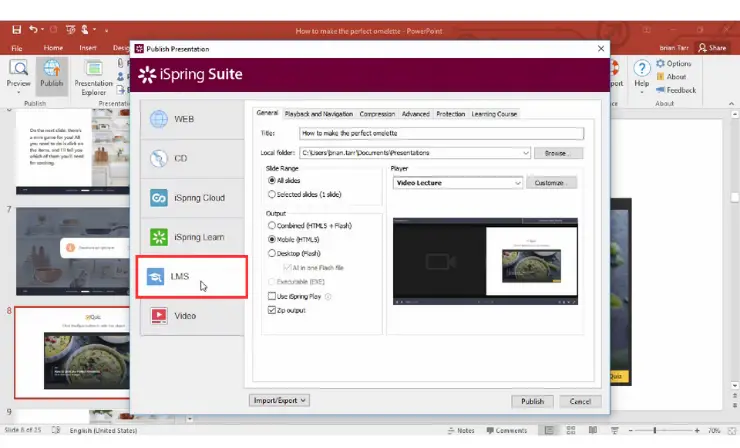
Task: Select the iSpring Cloud destination
Action: click(192, 198)
